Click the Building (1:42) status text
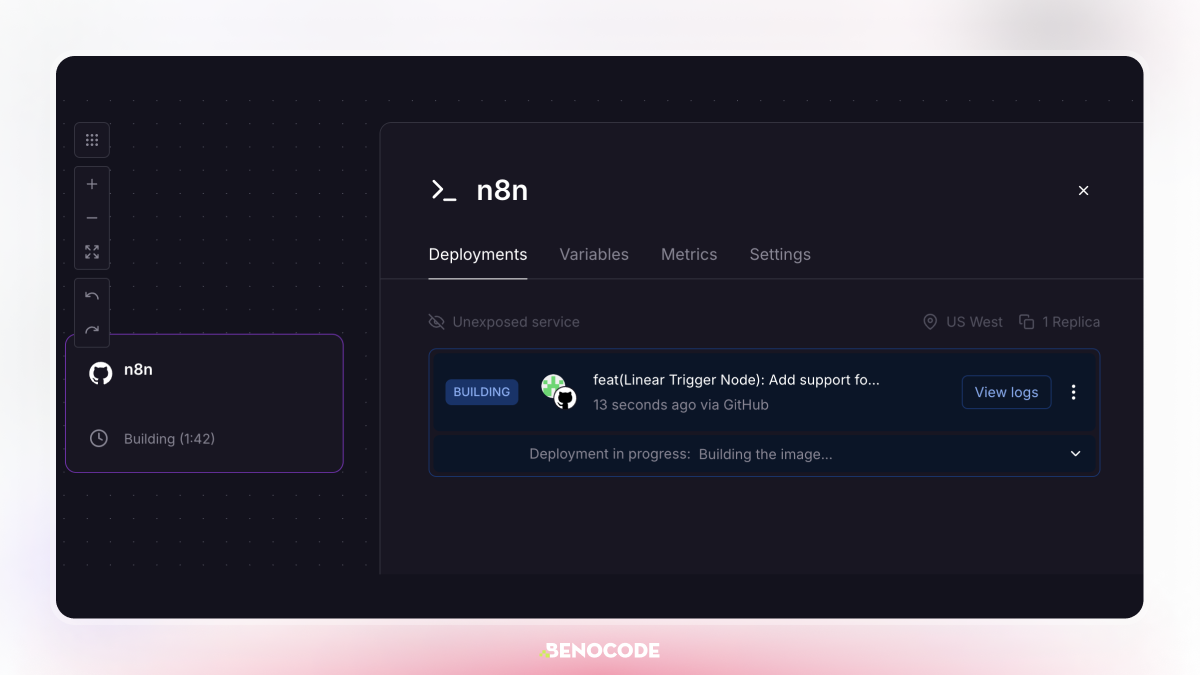 169,439
